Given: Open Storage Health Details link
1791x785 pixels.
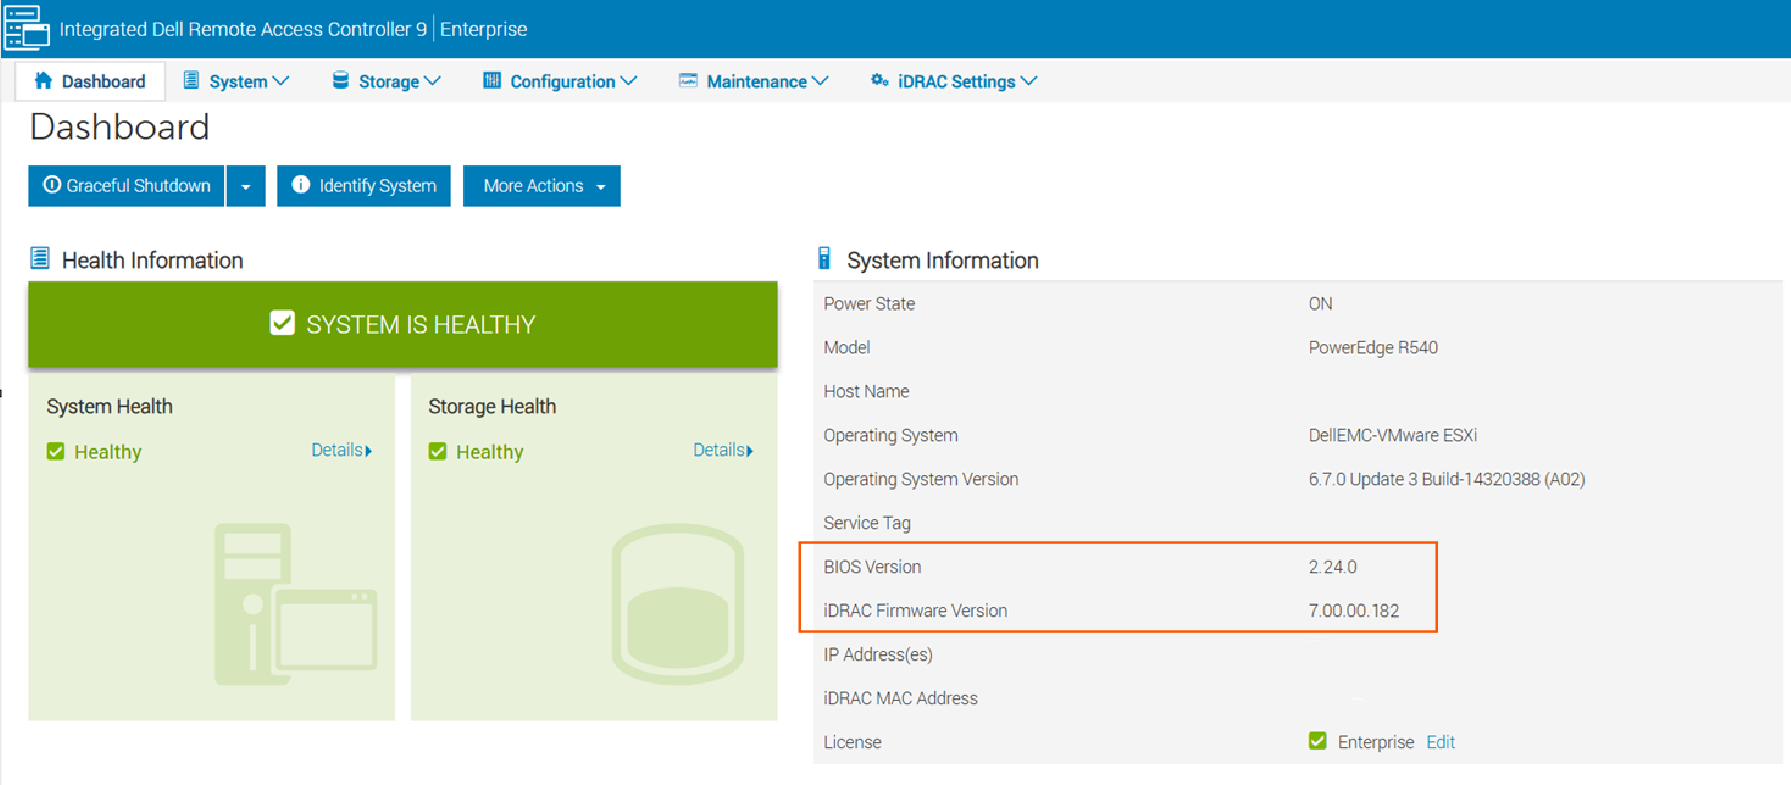Looking at the screenshot, I should tap(723, 450).
